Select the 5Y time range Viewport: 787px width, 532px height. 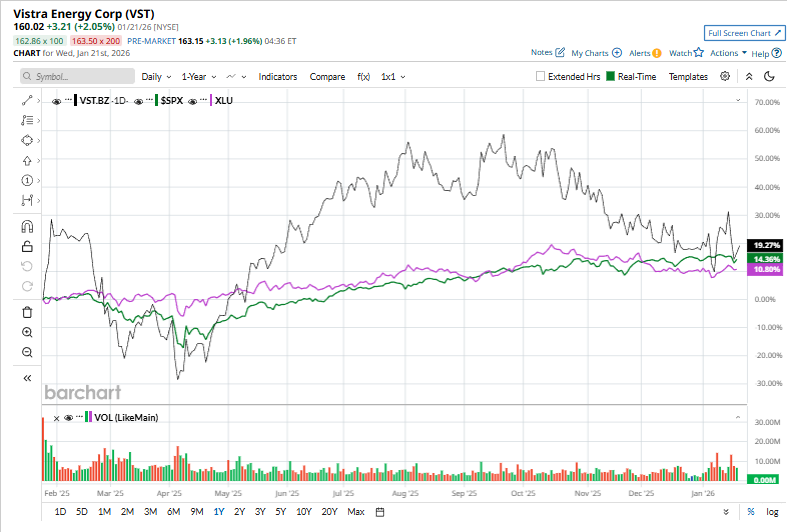(x=280, y=512)
